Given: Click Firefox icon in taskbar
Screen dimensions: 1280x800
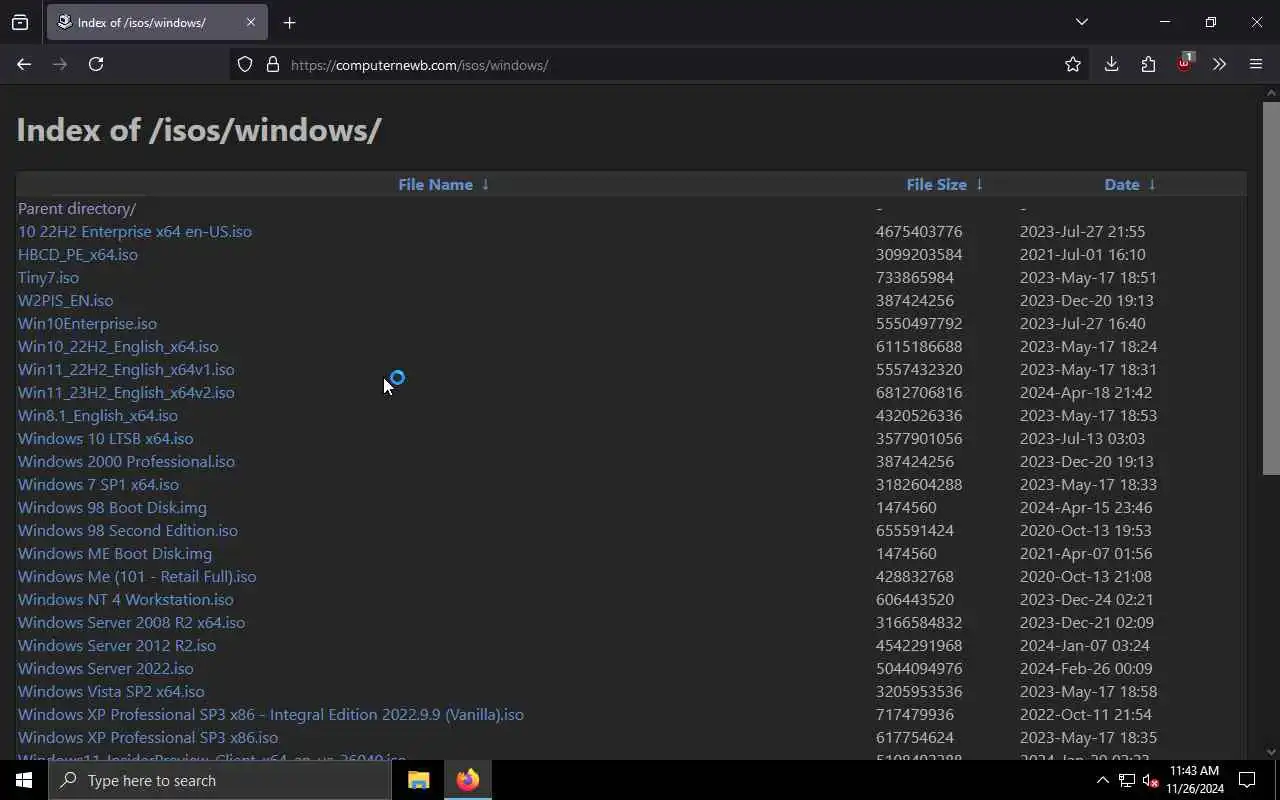Looking at the screenshot, I should [x=468, y=780].
